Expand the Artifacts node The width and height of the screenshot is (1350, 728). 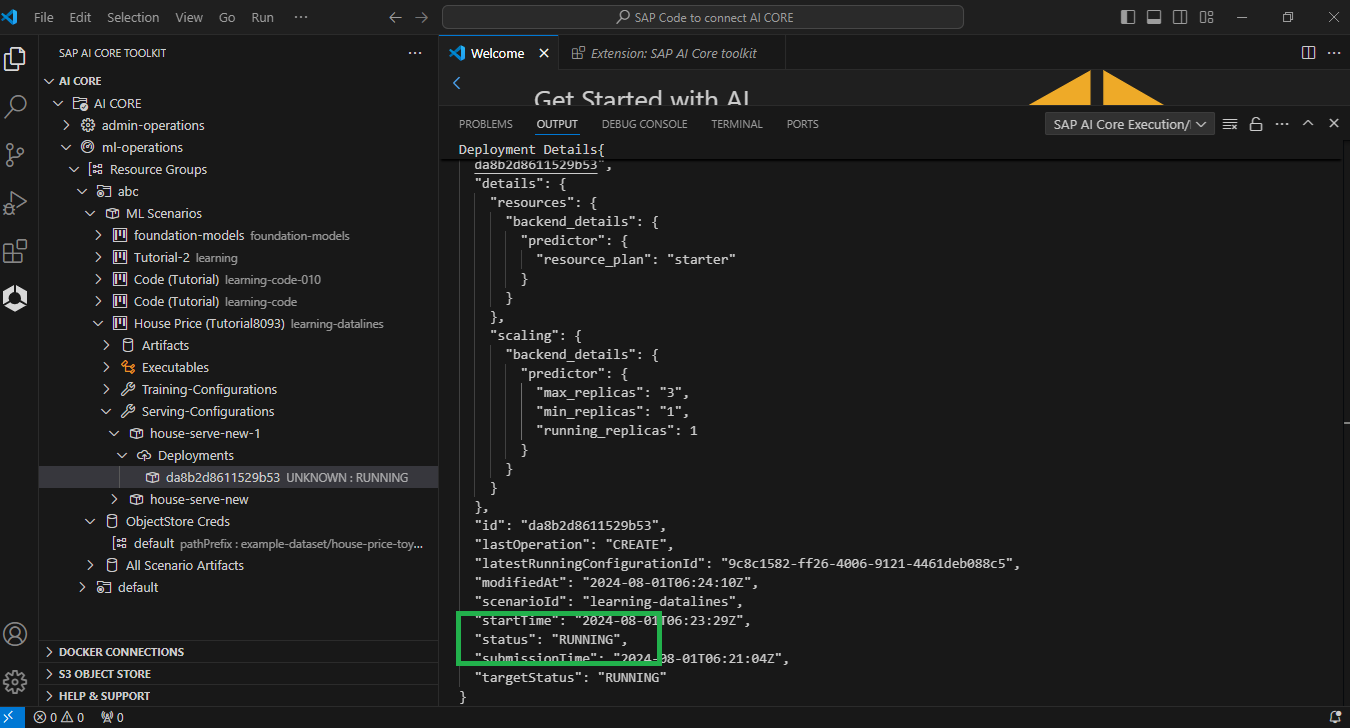pos(107,345)
